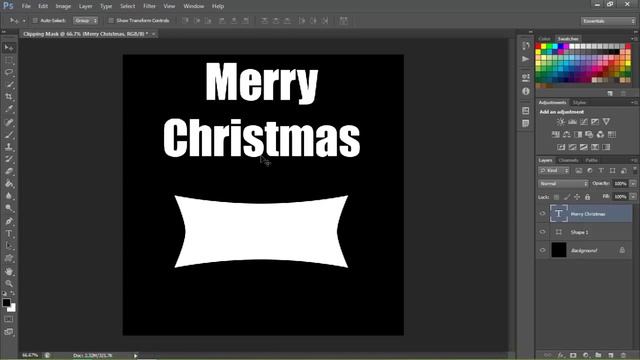This screenshot has height=360, width=640.
Task: Delete layer with trash icon
Action: (623, 356)
